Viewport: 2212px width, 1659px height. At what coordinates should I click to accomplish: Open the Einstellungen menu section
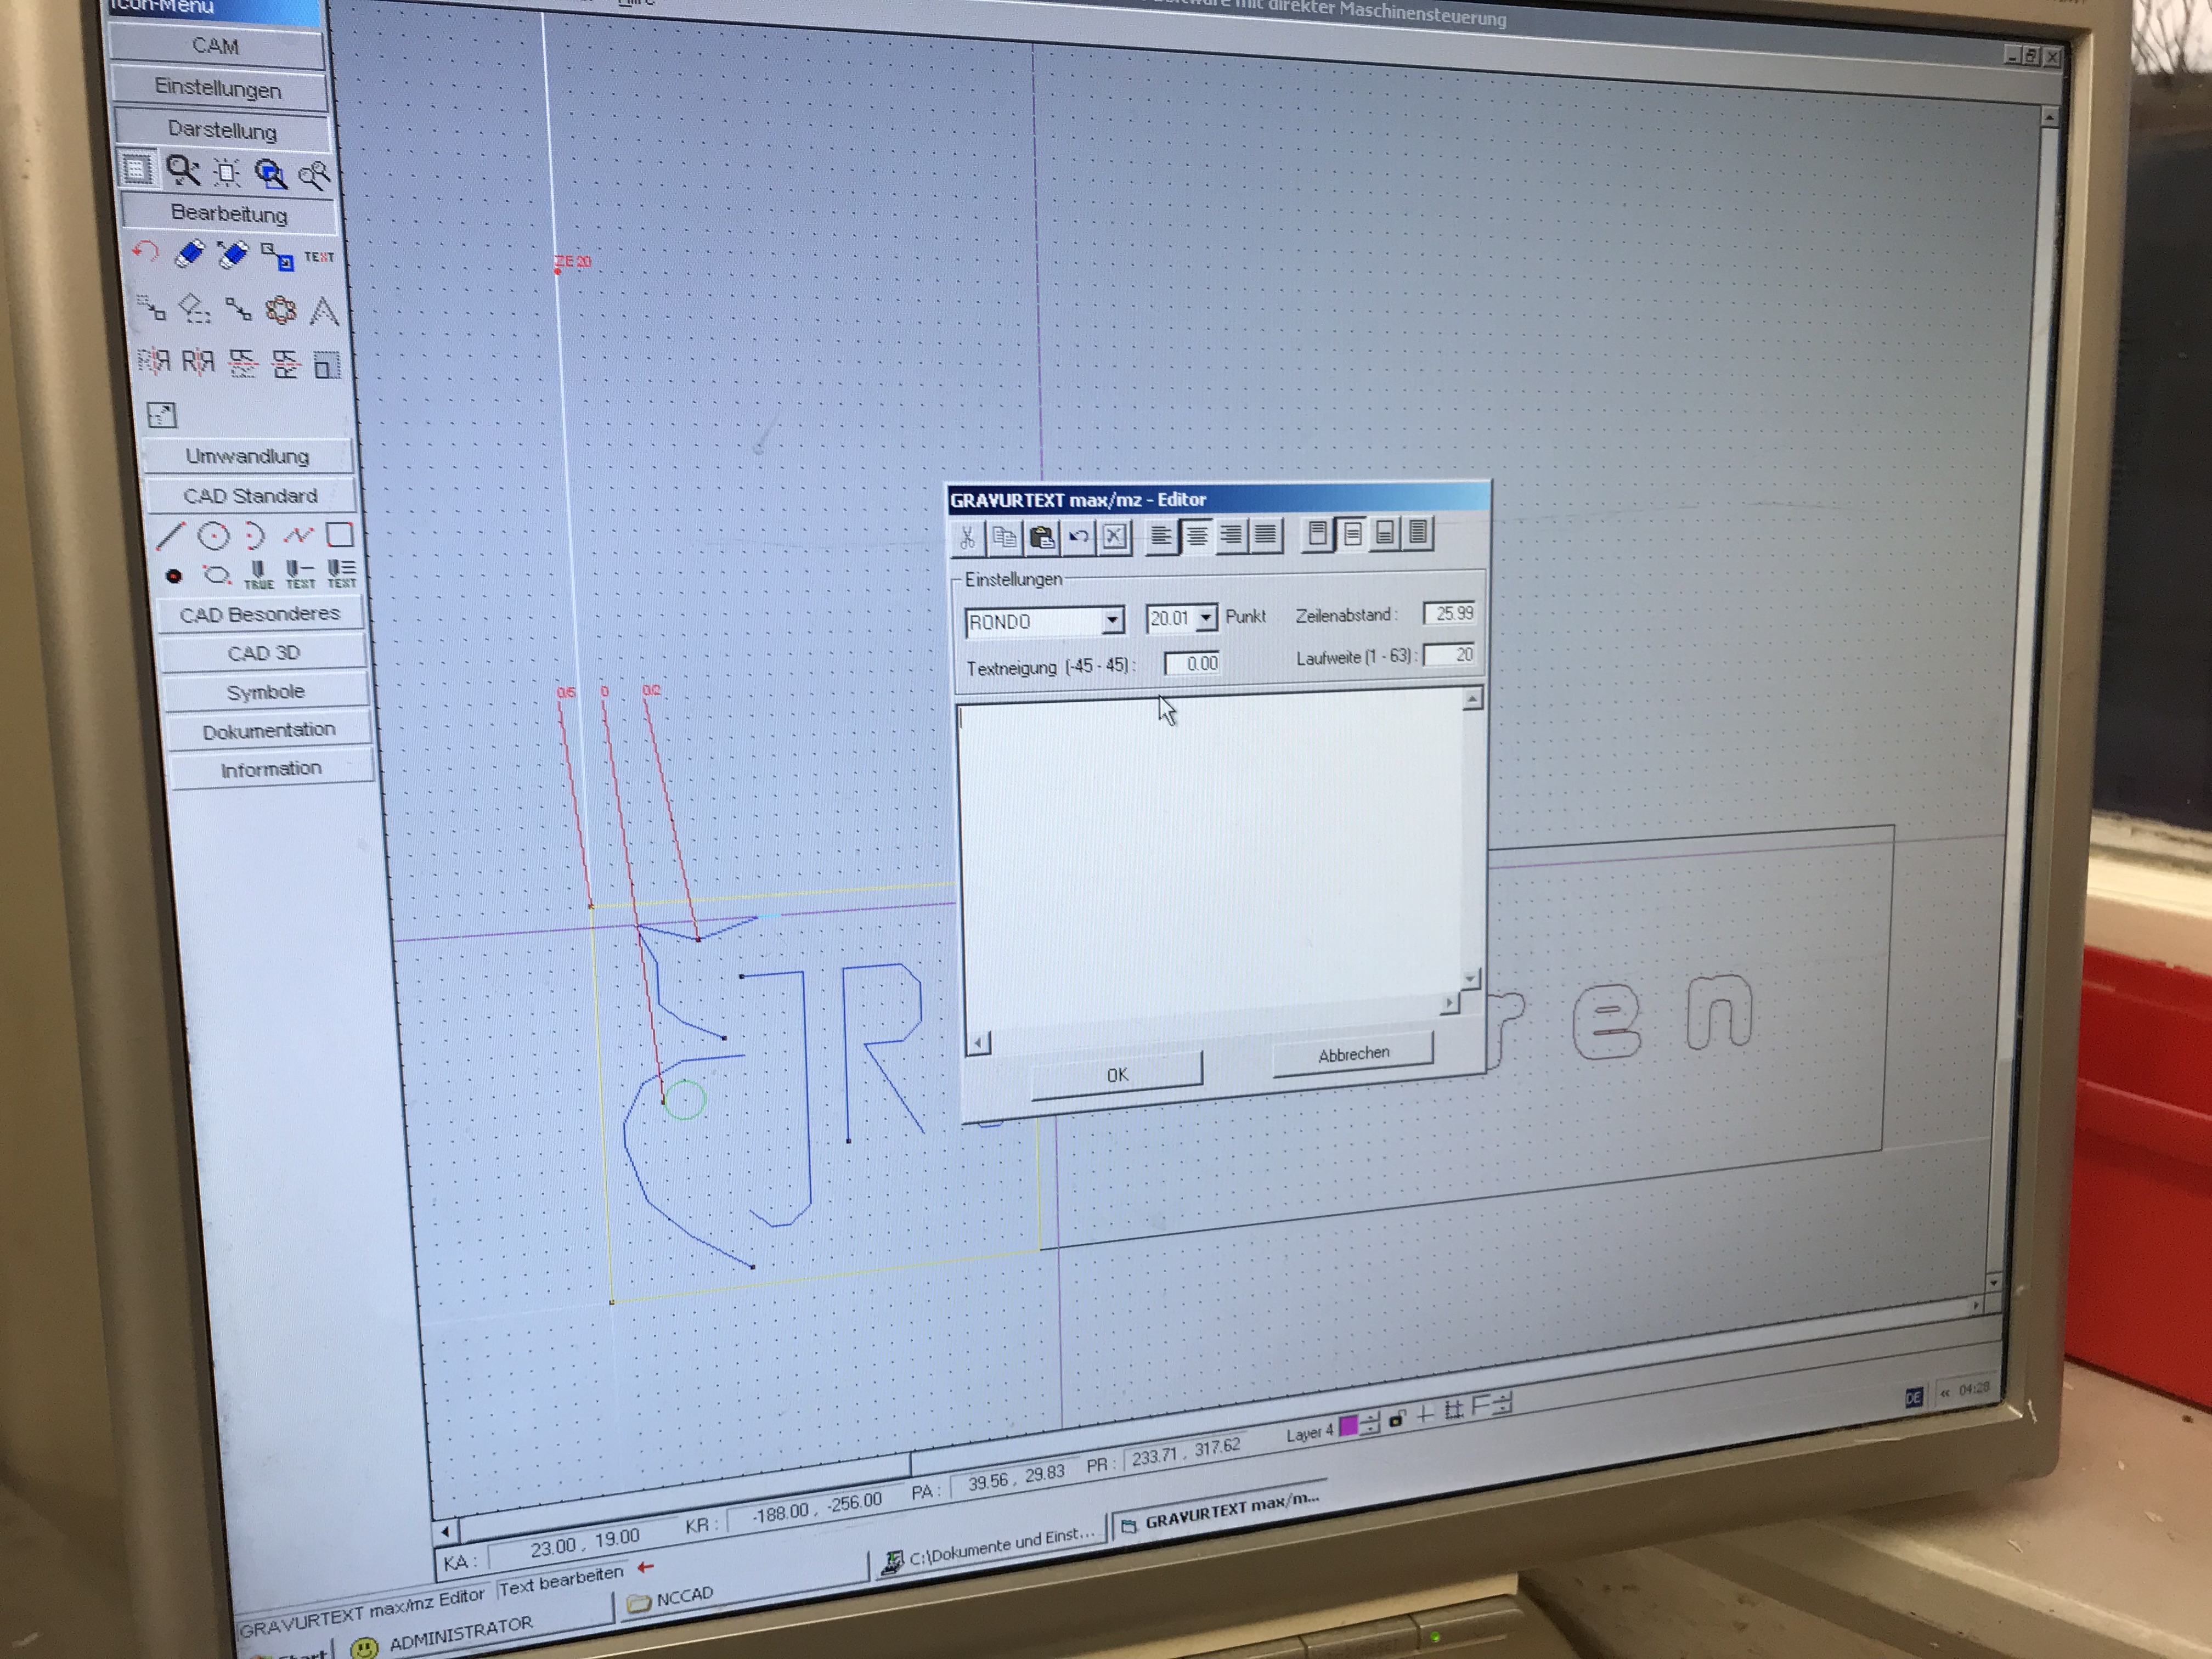tap(218, 88)
